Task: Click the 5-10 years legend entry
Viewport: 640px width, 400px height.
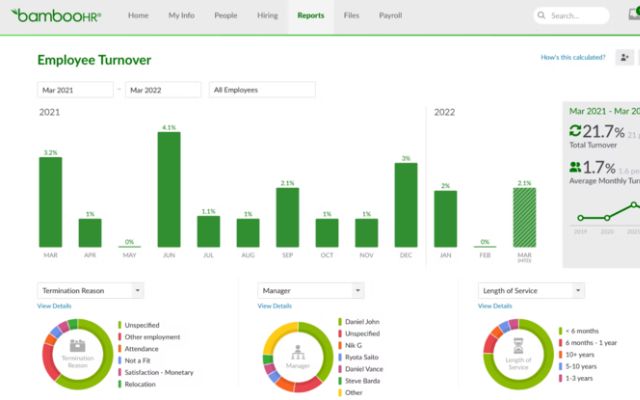Action: coord(578,367)
